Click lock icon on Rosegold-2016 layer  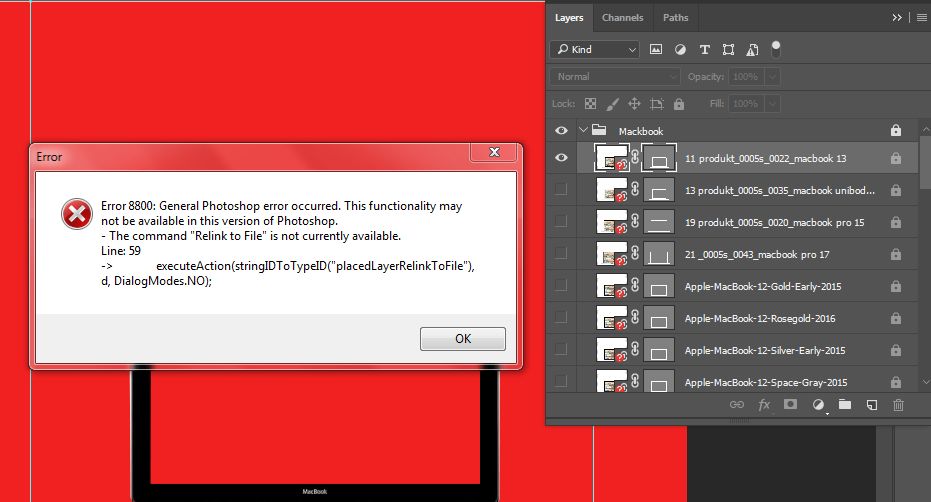[895, 318]
